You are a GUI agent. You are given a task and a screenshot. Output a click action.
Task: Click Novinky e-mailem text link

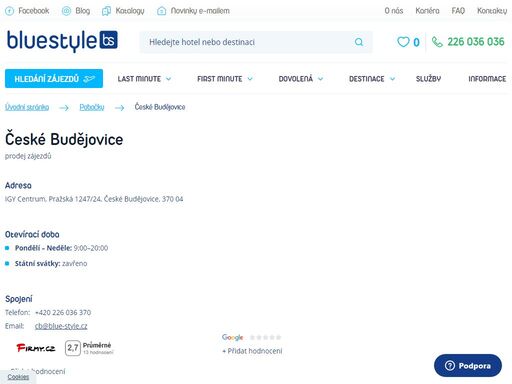200,11
